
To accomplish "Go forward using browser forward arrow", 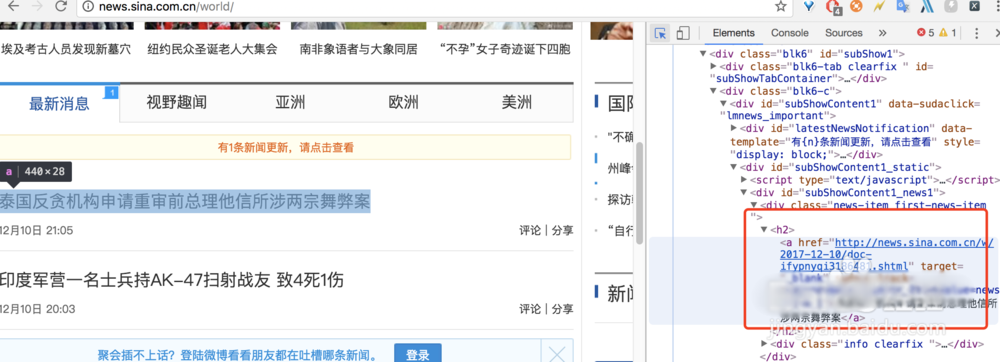I will (x=36, y=6).
